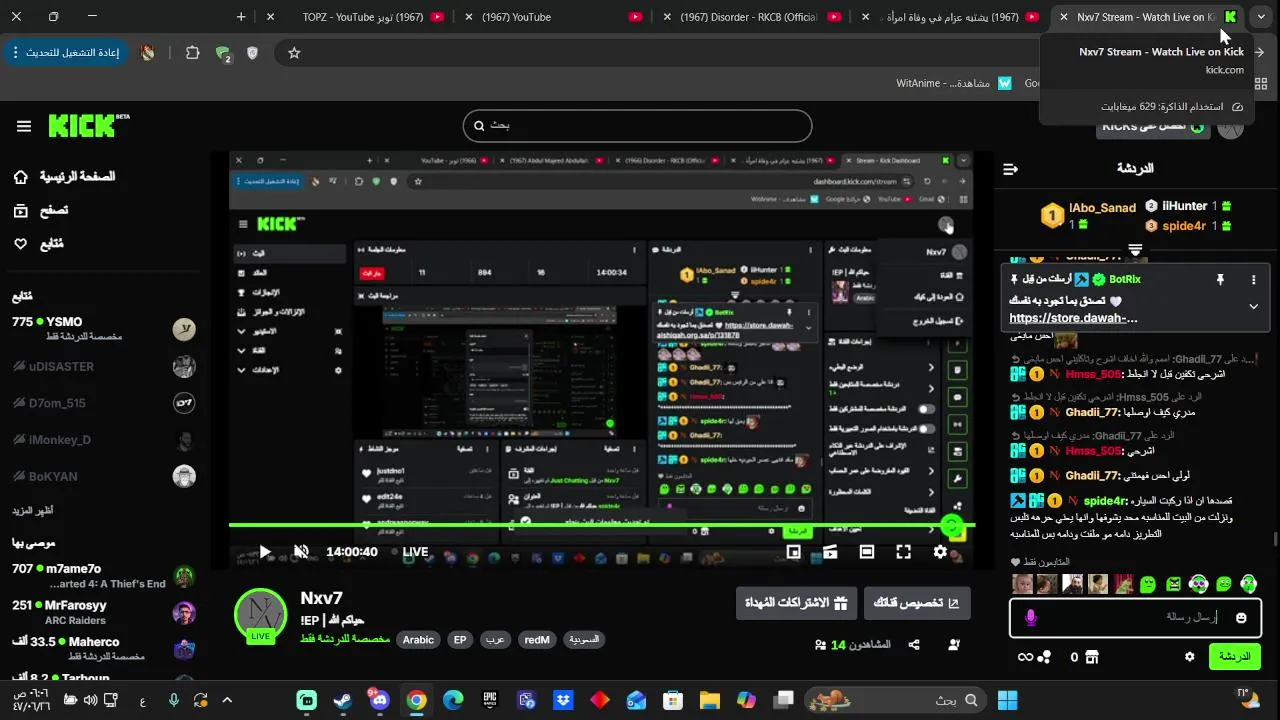Image resolution: width=1280 pixels, height=720 pixels.
Task: Click الاشتراكات المهداة gifted subs button
Action: pyautogui.click(x=796, y=603)
